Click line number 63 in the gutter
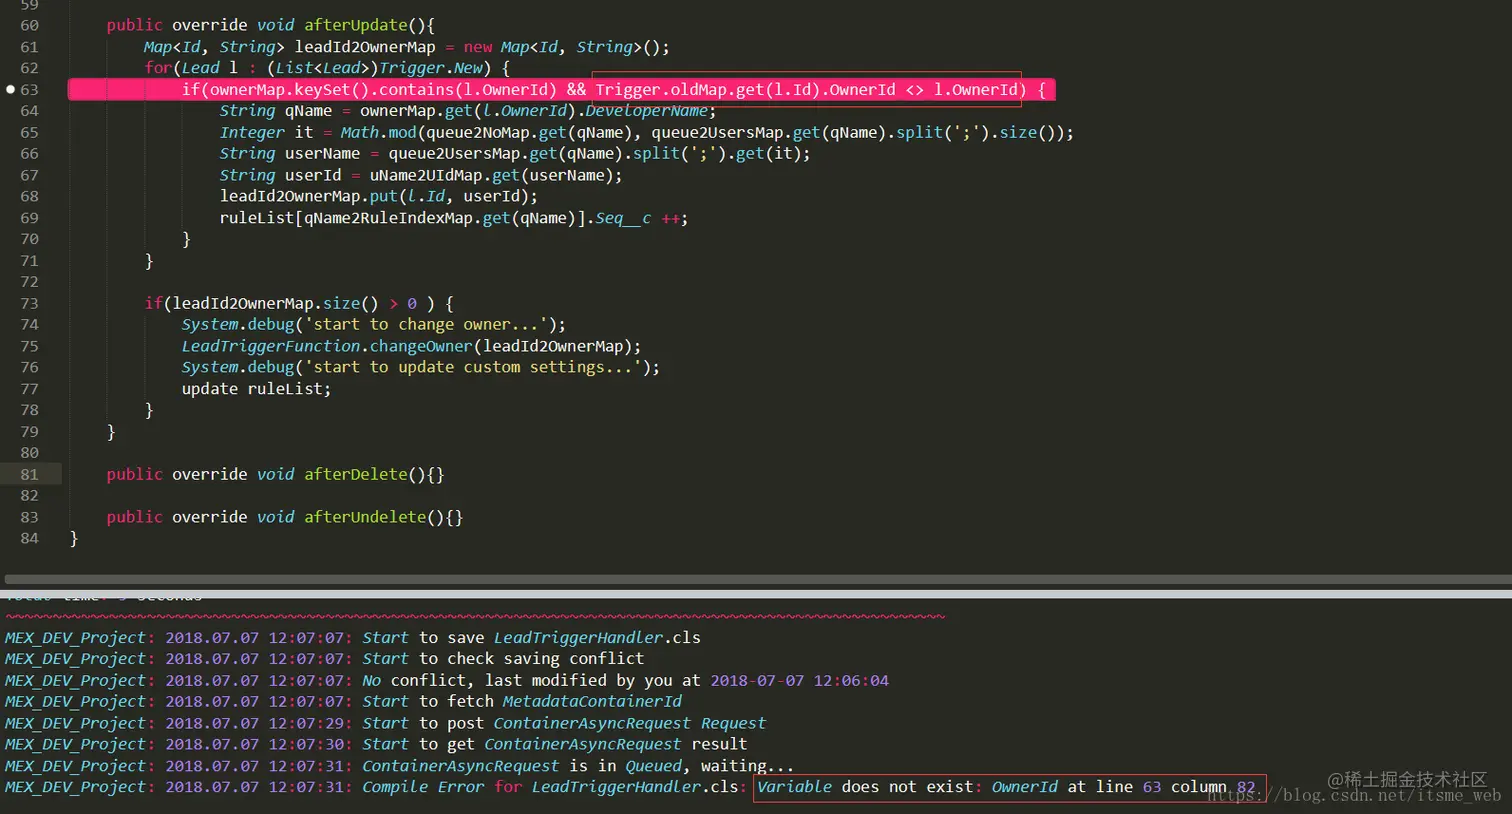 29,90
